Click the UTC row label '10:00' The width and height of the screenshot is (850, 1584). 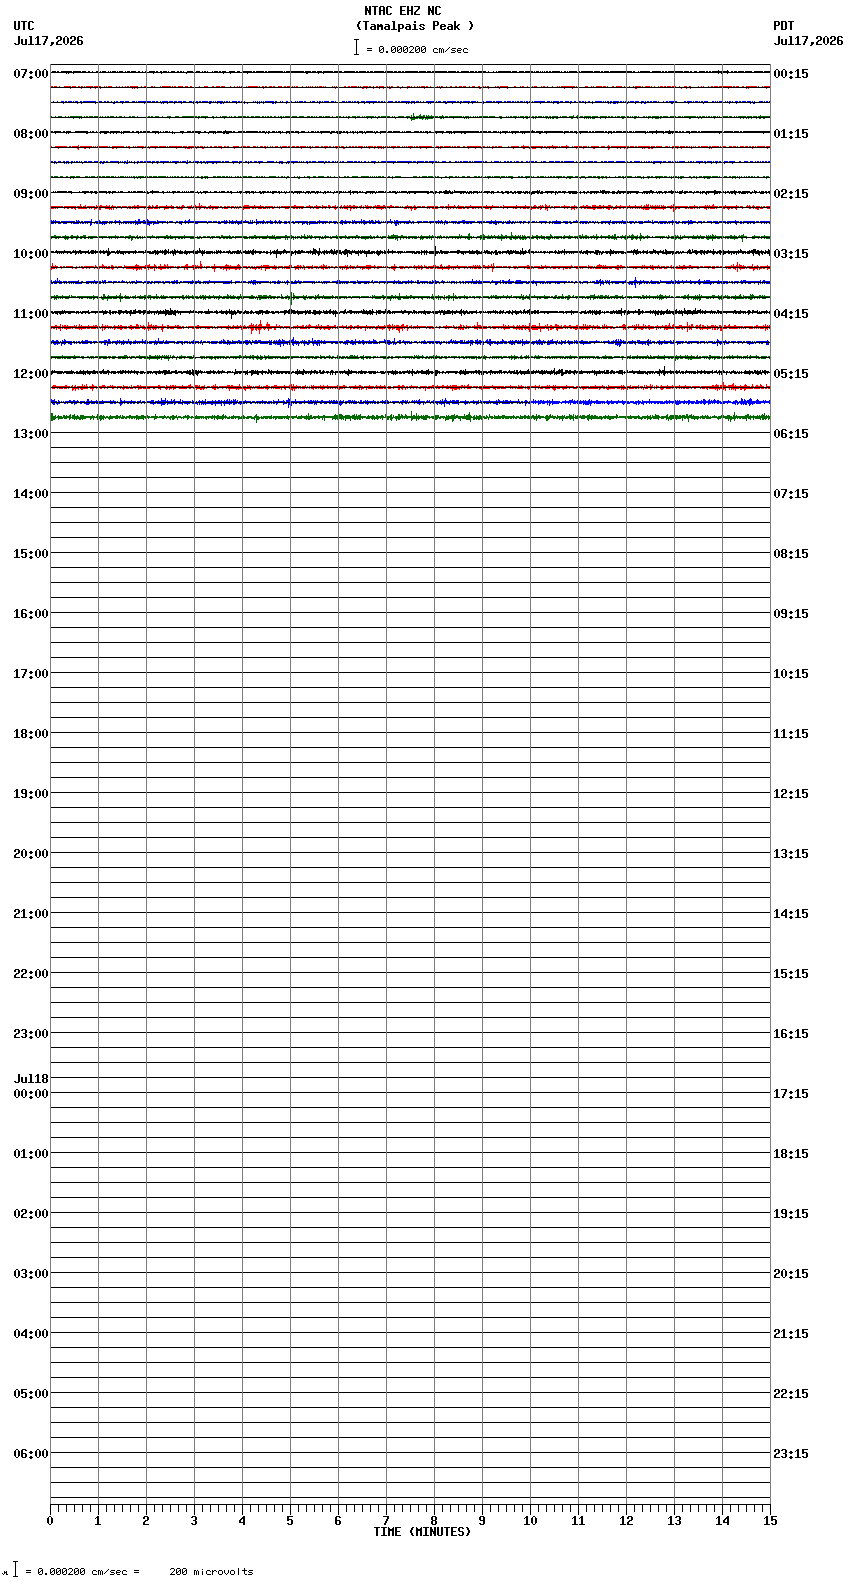31,254
